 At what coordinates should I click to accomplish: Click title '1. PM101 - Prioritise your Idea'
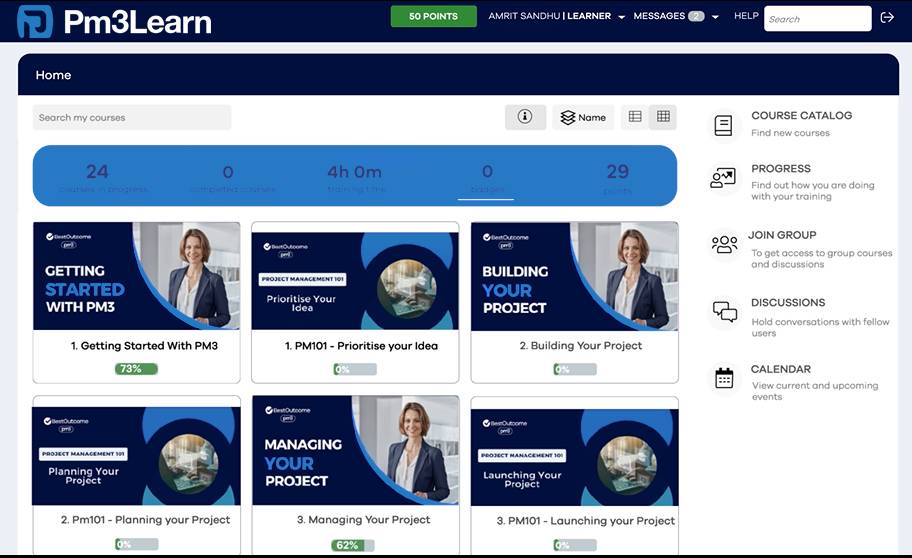tap(361, 346)
